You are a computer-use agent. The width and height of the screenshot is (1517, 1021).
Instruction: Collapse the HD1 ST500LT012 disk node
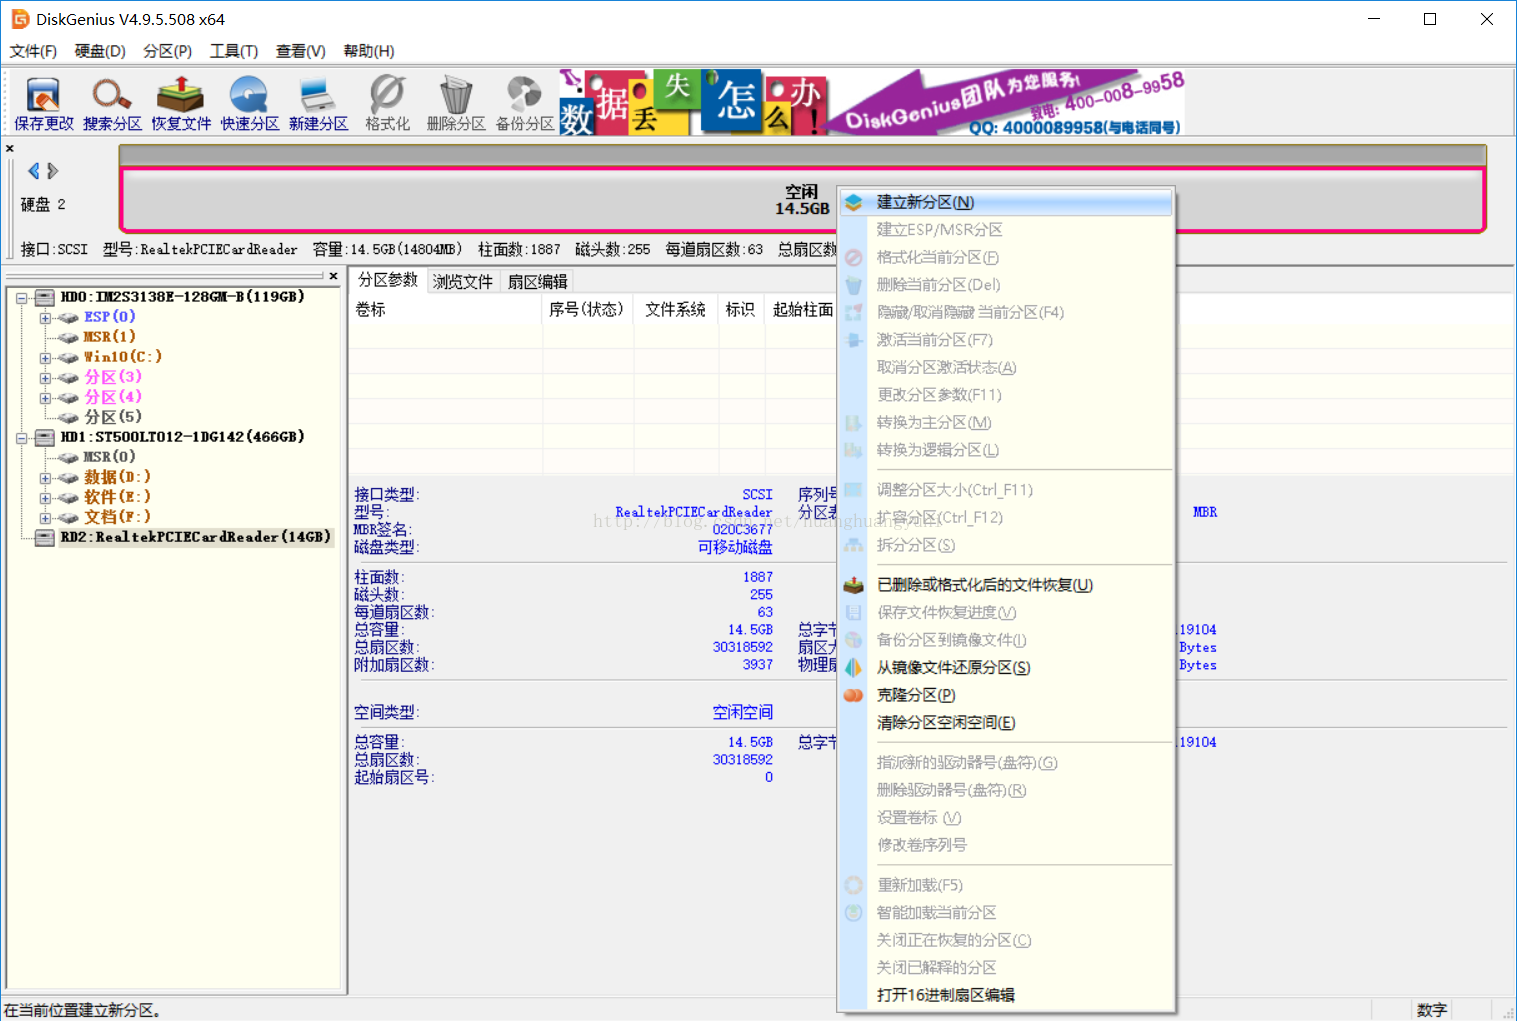point(22,437)
